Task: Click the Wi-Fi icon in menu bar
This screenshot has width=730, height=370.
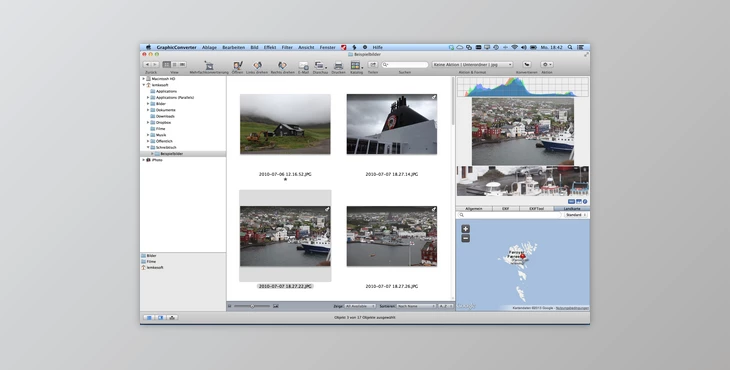Action: tap(514, 47)
